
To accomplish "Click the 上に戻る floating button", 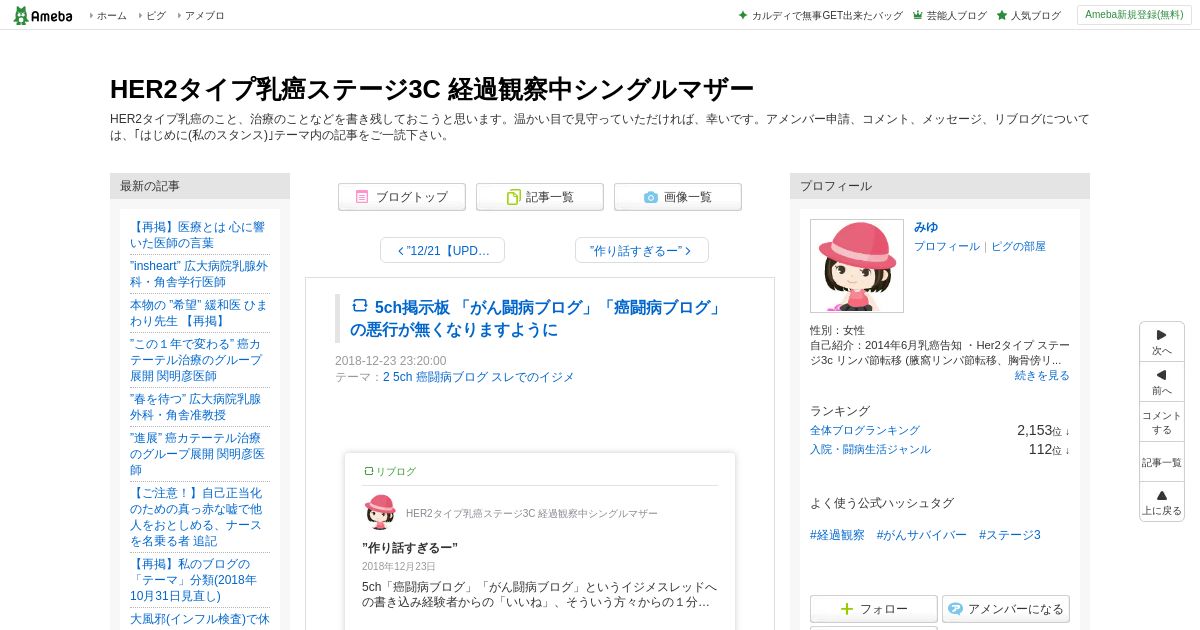I will pos(1162,502).
